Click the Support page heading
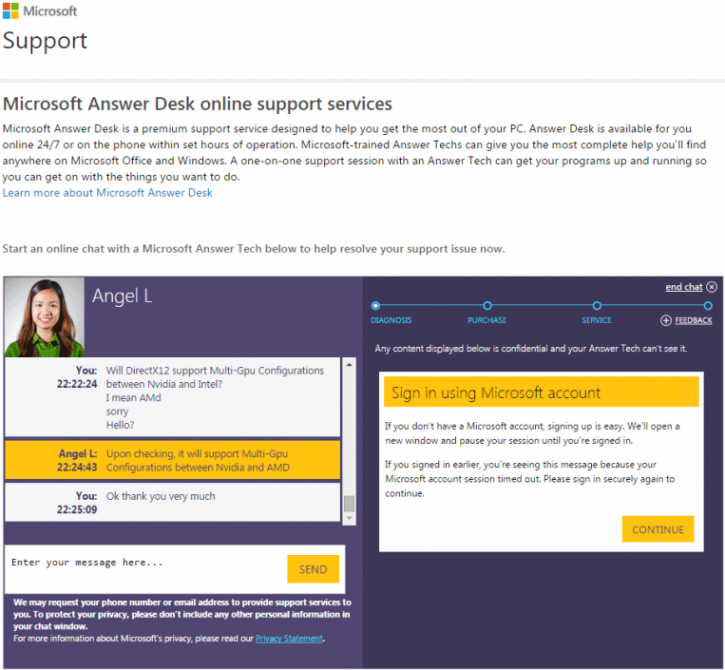The width and height of the screenshot is (725, 670). pyautogui.click(x=45, y=41)
